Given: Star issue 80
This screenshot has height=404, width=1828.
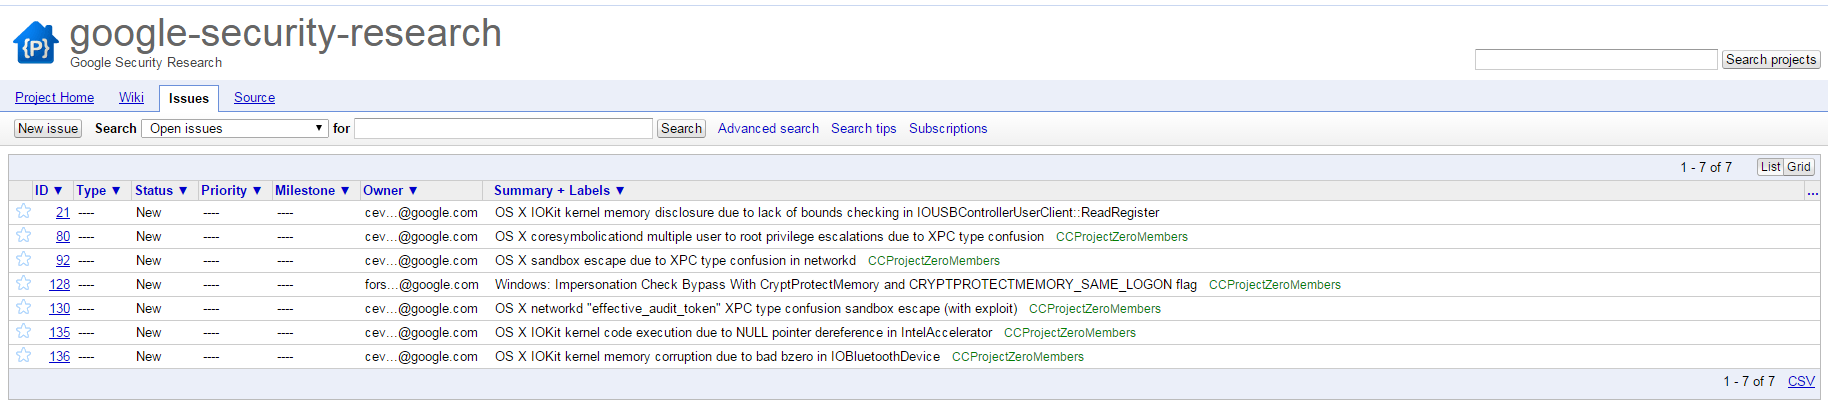Looking at the screenshot, I should 24,235.
